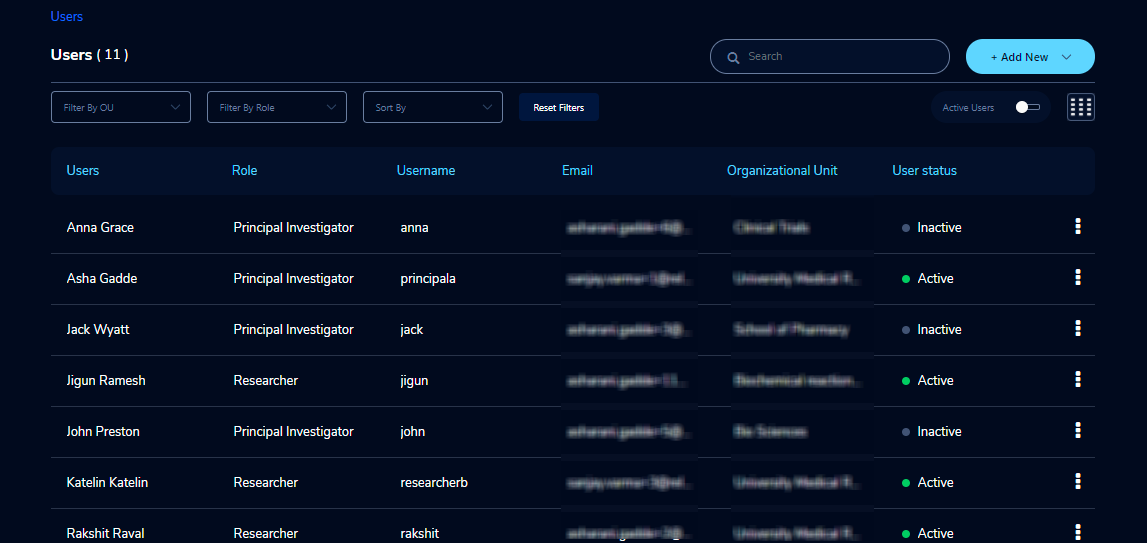The height and width of the screenshot is (543, 1147).
Task: Click the name Anna Grace
Action: [100, 228]
